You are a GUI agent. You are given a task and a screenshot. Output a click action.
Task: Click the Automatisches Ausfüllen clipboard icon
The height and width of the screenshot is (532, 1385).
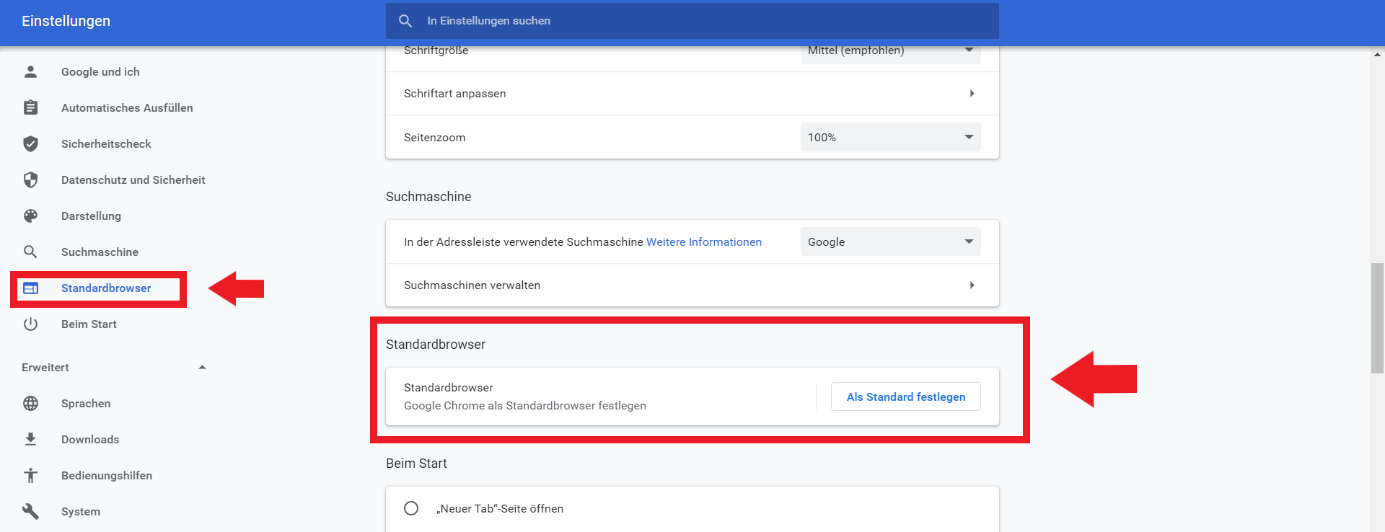point(30,108)
